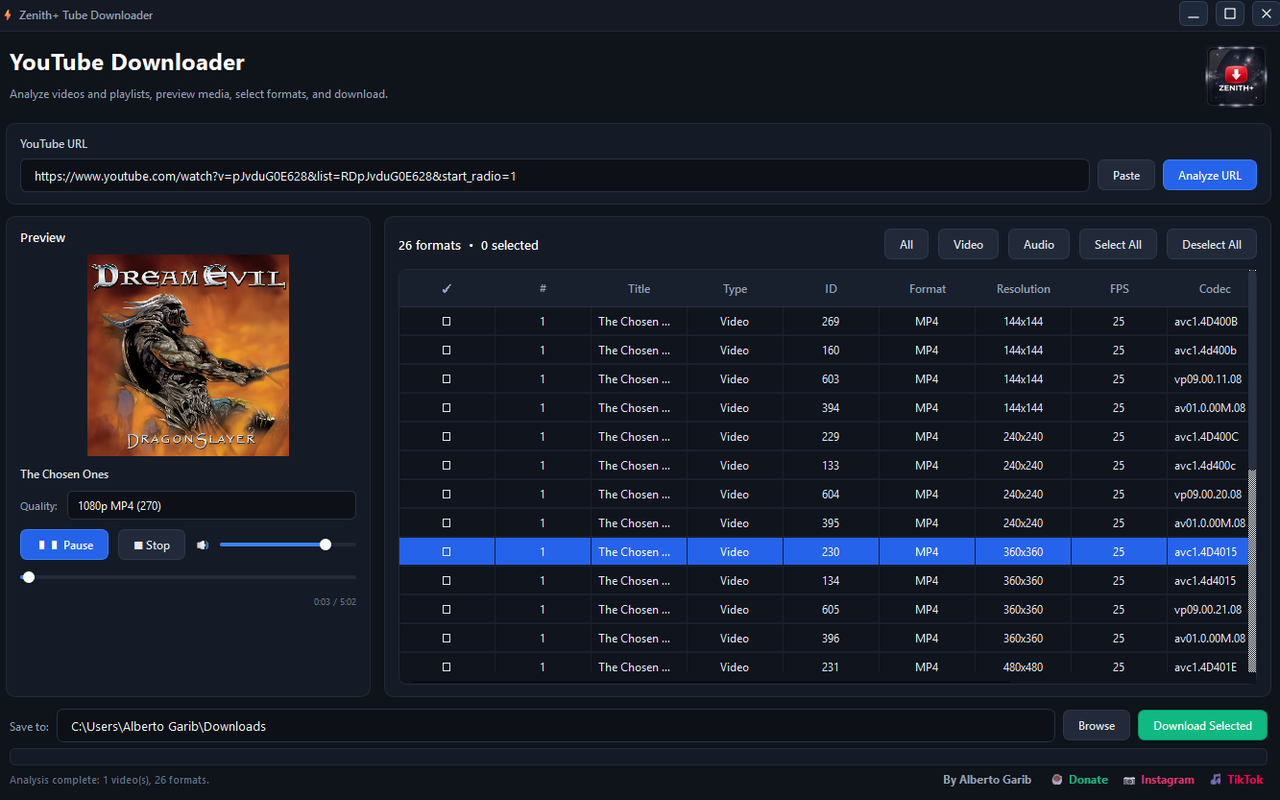Click the Format column header
1280x800 pixels.
927,289
